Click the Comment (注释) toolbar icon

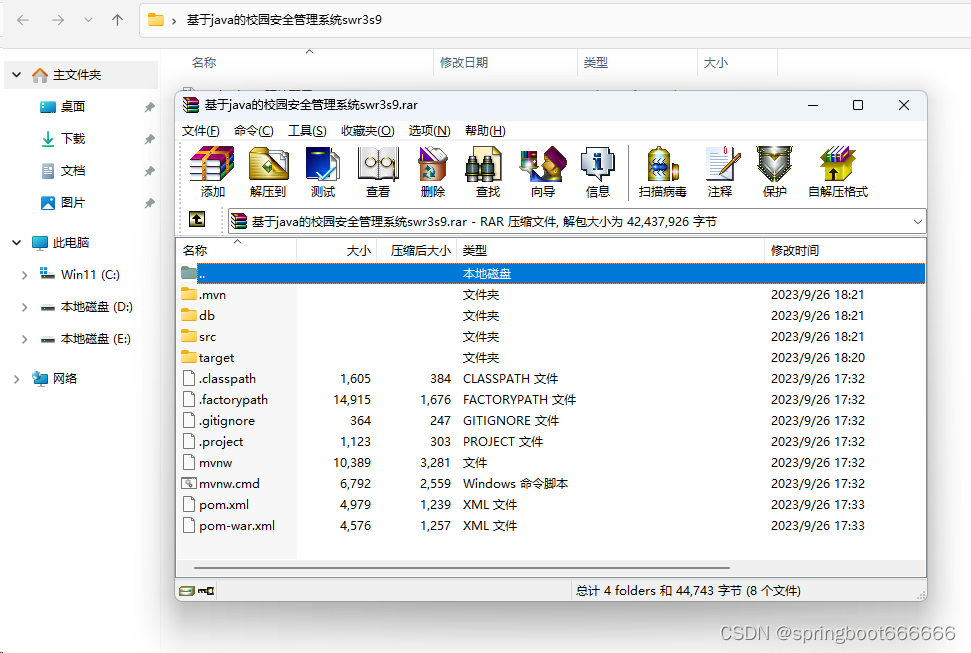tap(720, 172)
